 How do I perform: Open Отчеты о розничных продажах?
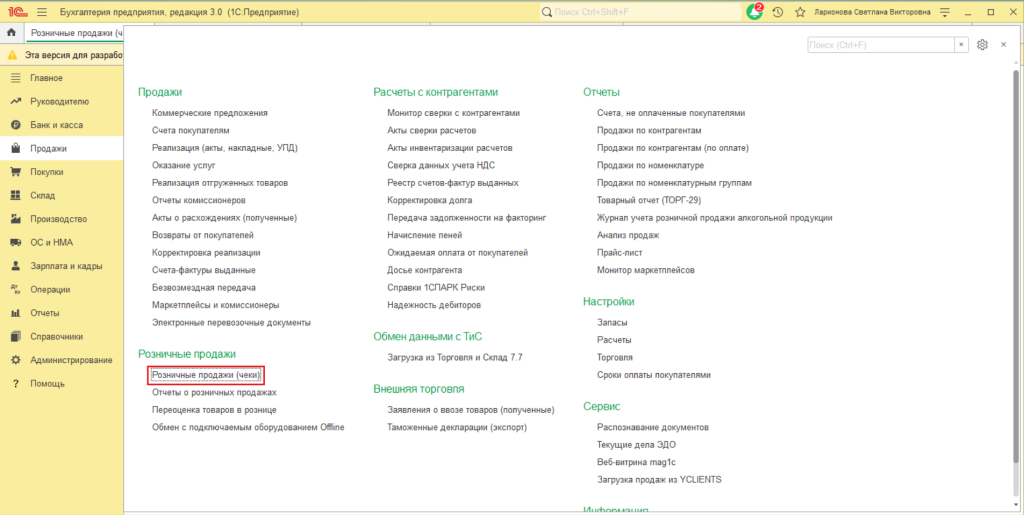pos(214,392)
